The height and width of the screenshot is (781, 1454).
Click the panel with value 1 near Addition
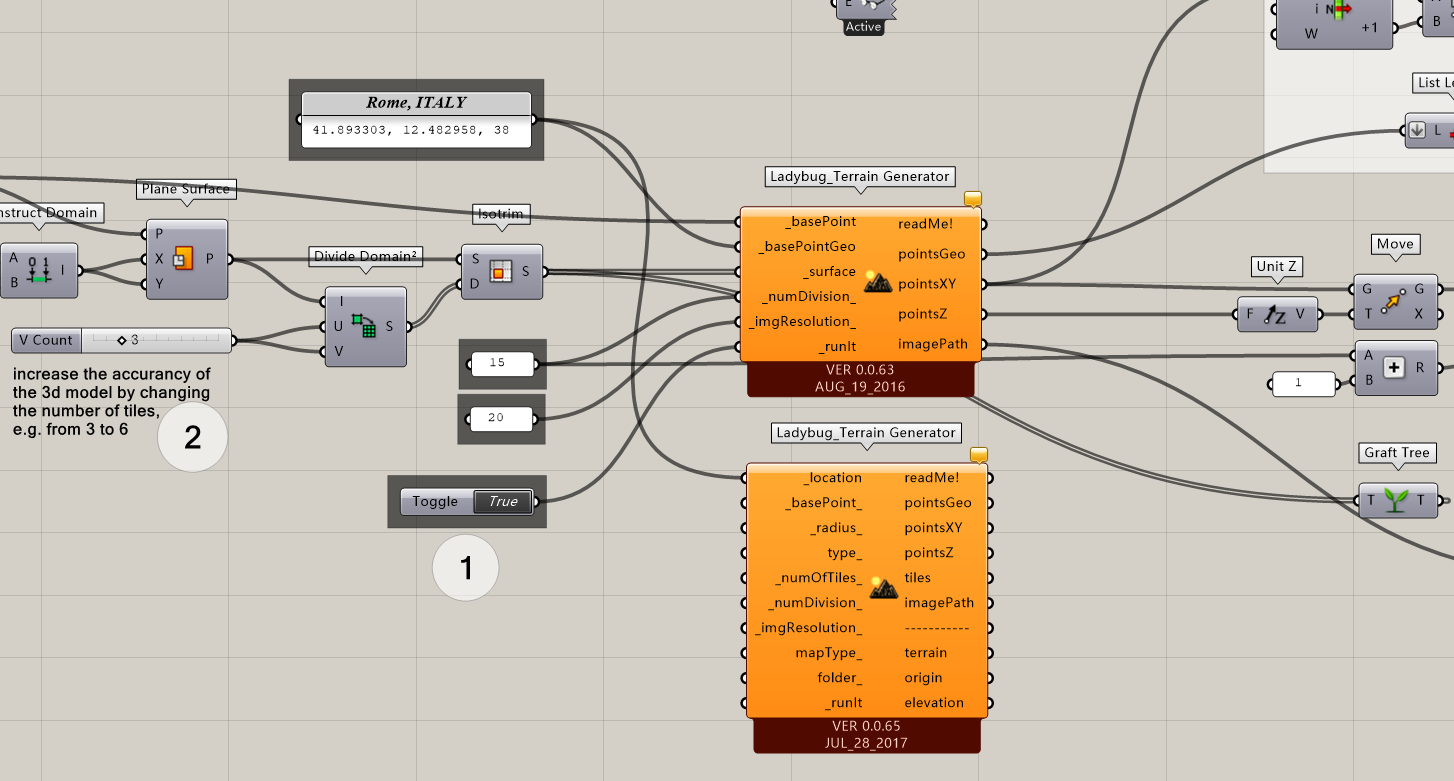(1303, 383)
